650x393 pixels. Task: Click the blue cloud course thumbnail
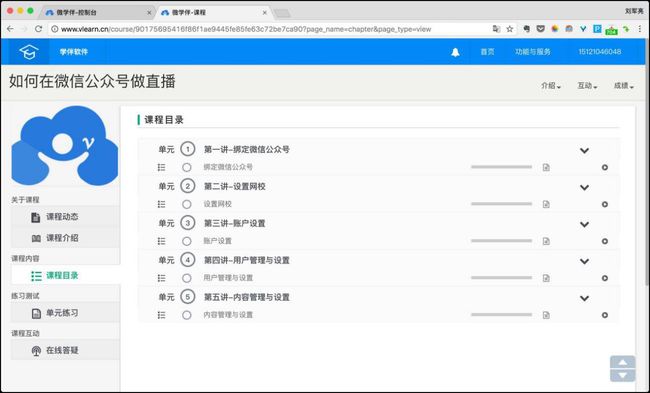click(x=65, y=146)
